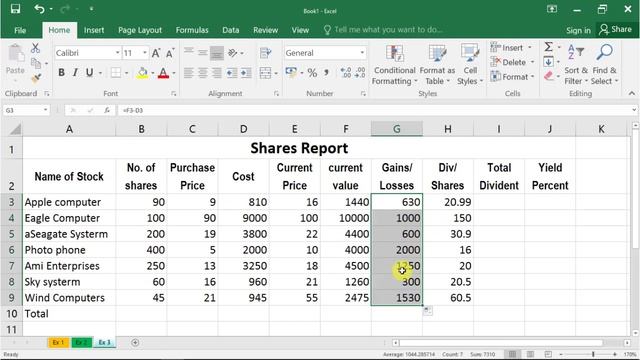640x360 pixels.
Task: Toggle Italic formatting
Action: (x=75, y=73)
